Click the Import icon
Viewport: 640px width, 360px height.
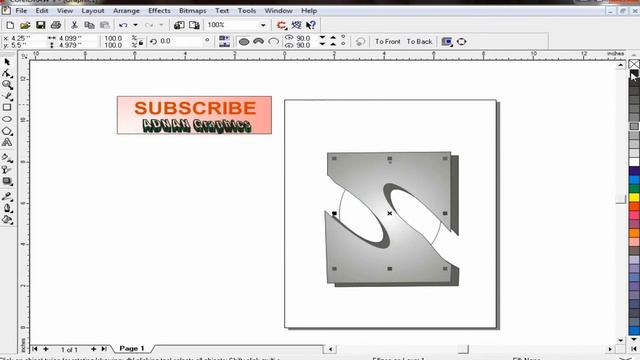coord(179,25)
